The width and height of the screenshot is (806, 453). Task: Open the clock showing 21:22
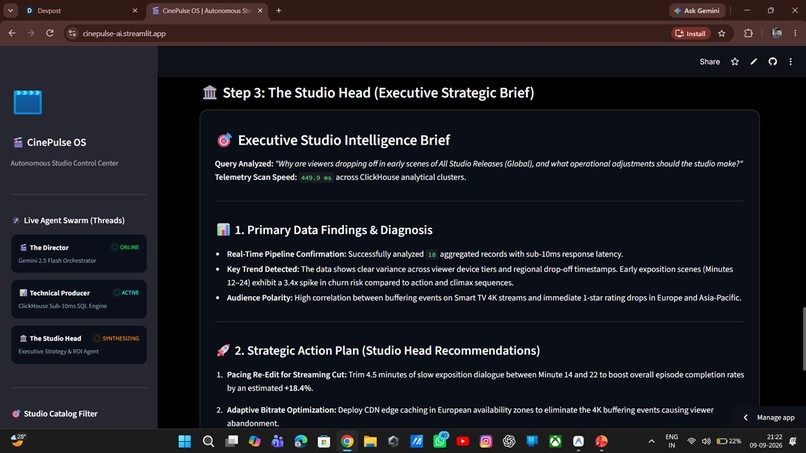click(765, 441)
